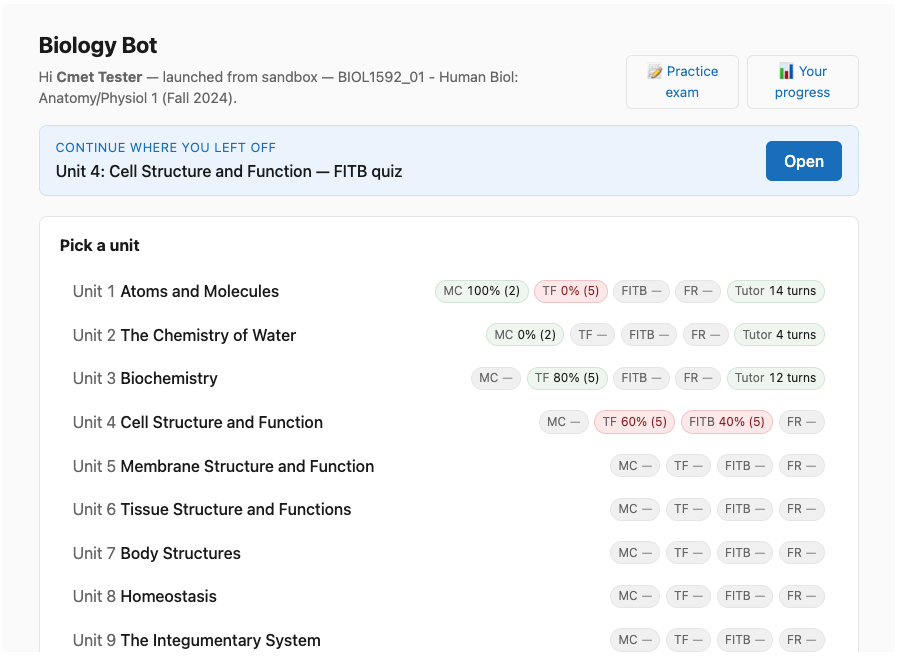Open Practice exam link text
Screen dimensions: 898x664
point(682,82)
